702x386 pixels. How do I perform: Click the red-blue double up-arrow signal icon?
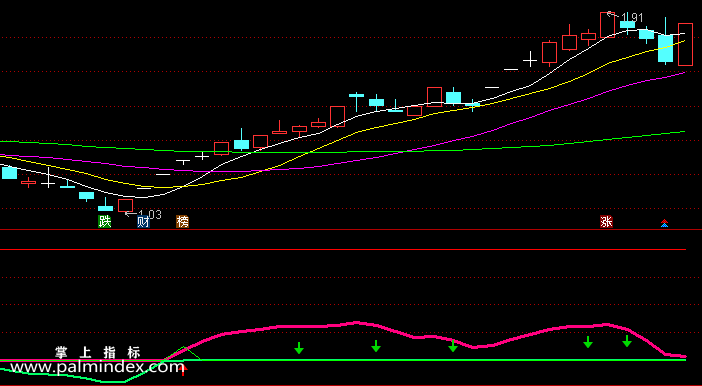tap(664, 223)
